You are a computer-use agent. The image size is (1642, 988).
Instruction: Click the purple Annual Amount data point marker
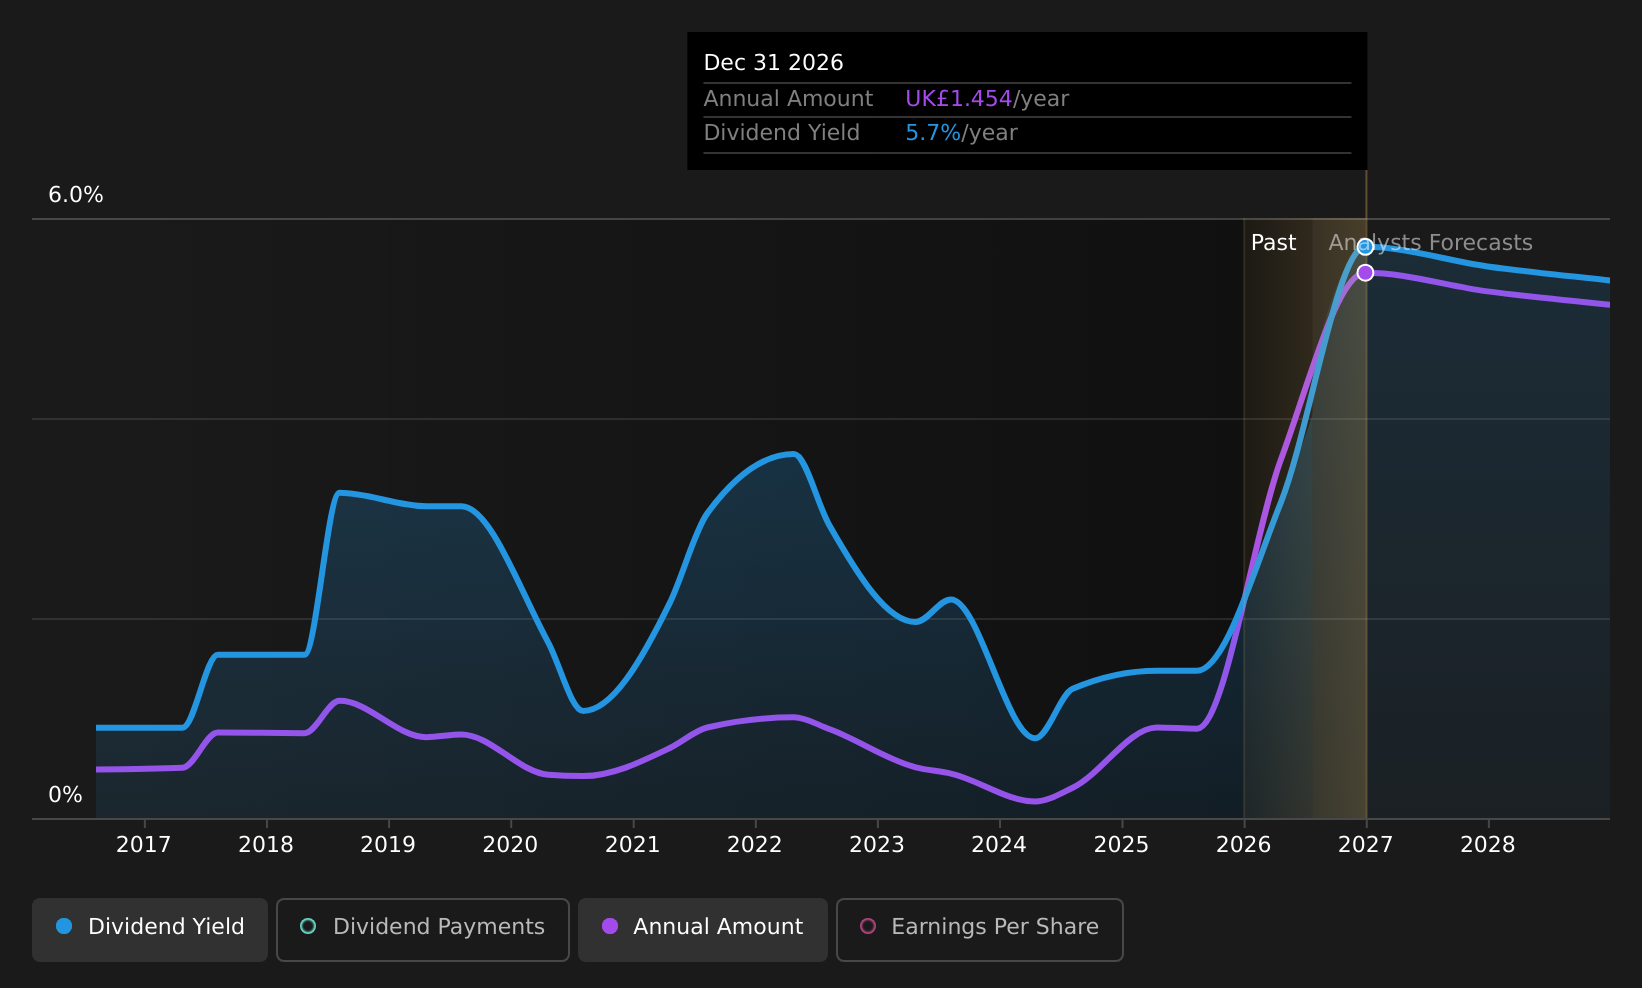point(1365,273)
